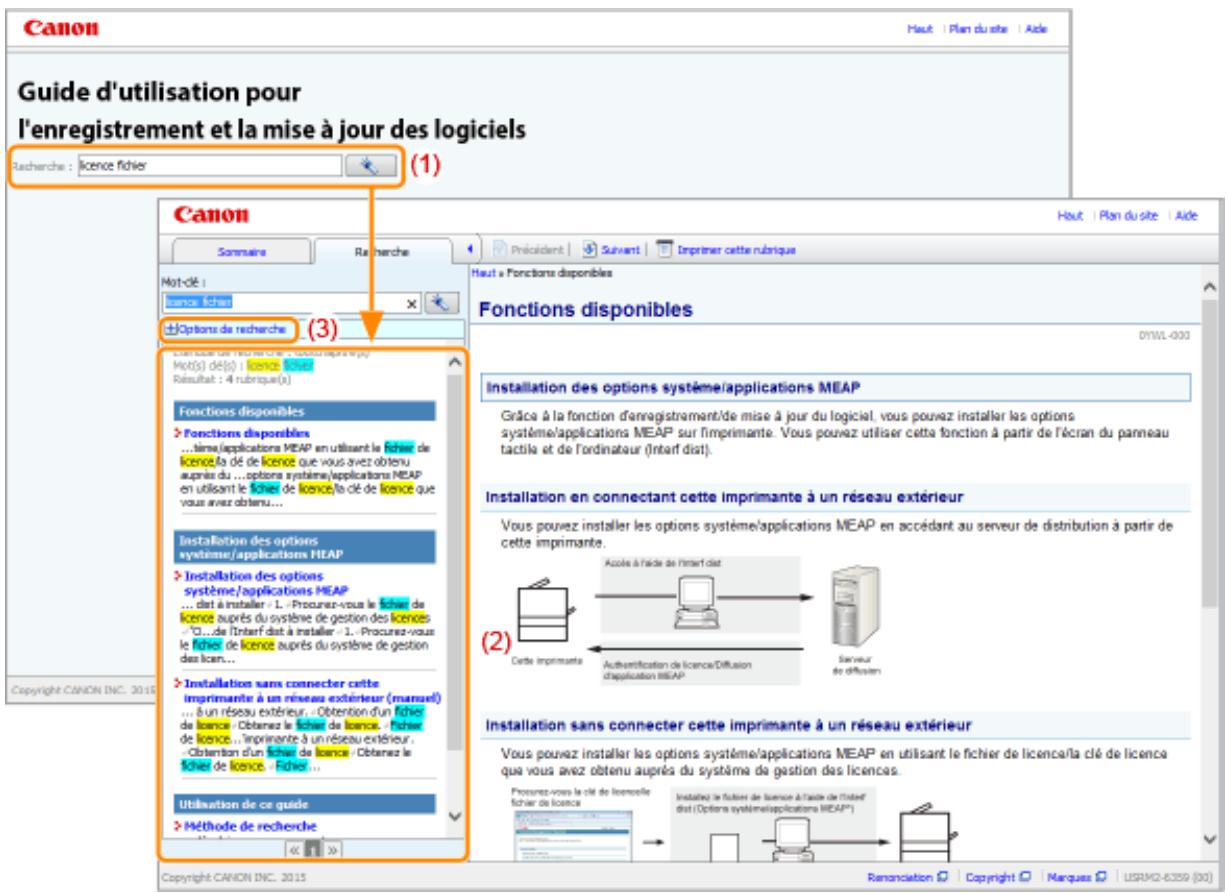The width and height of the screenshot is (1226, 893).
Task: Click Canon logo in front window
Action: [211, 215]
